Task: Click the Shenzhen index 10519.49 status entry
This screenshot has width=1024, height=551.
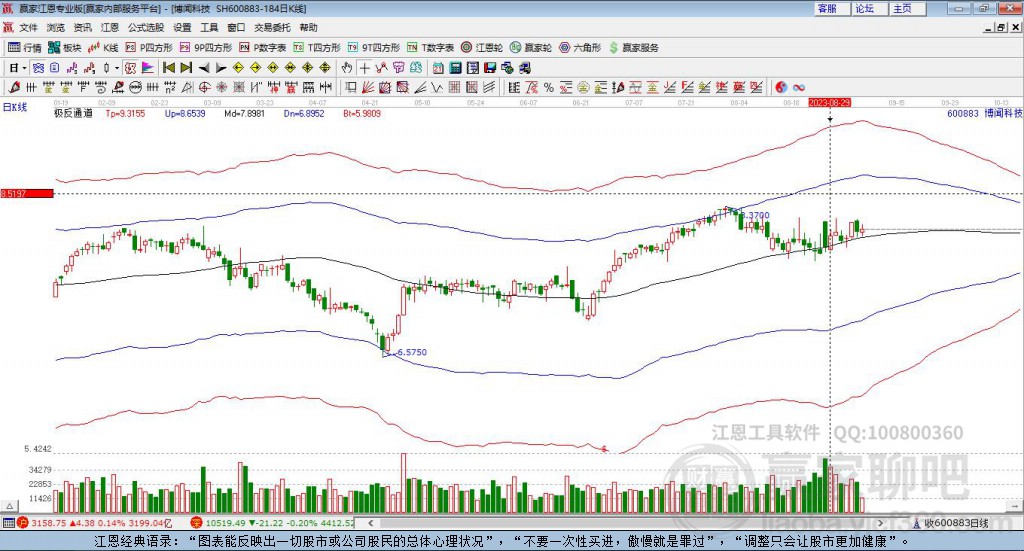Action: 272,523
